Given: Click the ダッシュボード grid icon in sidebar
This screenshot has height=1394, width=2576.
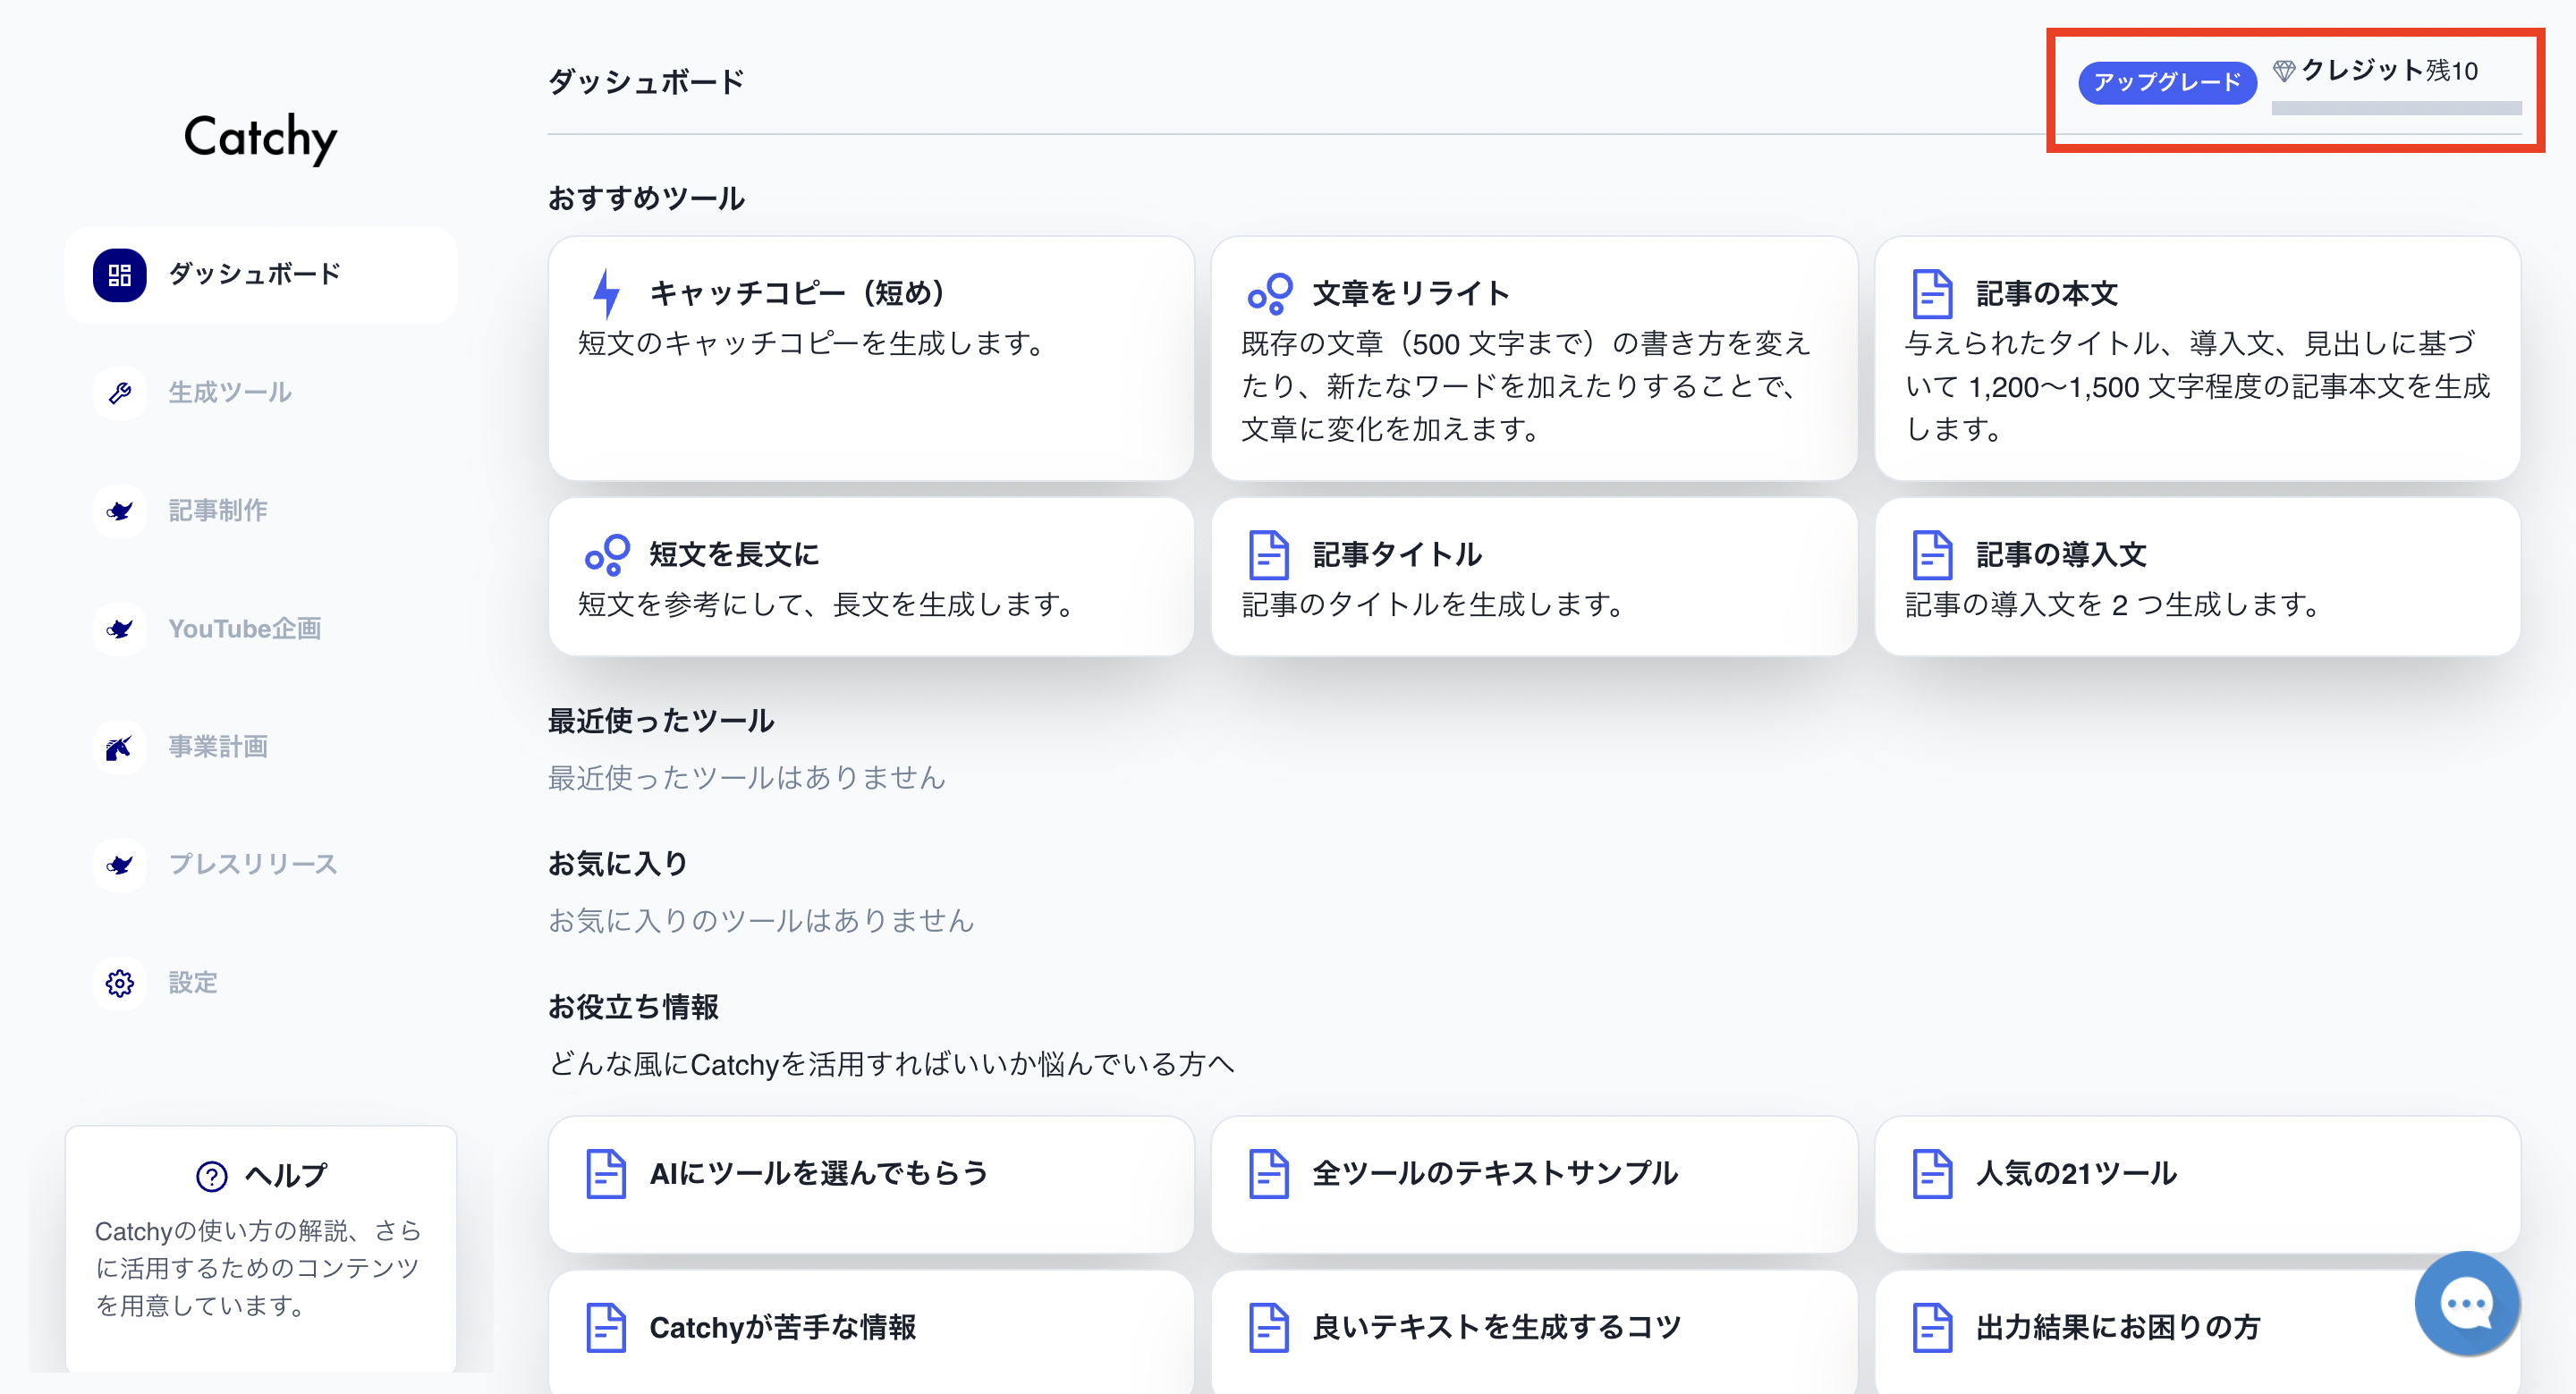Looking at the screenshot, I should tap(119, 275).
